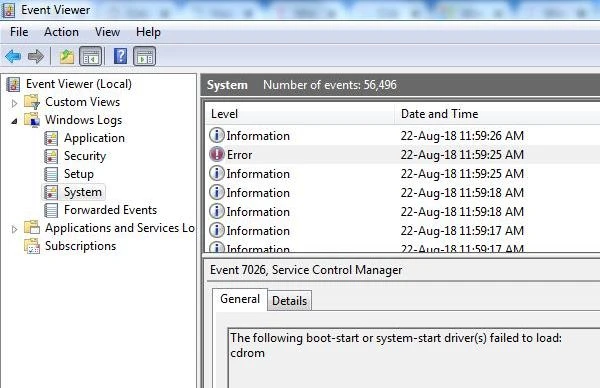Click the 22-Aug-18 11:59:26 AM timestamp
This screenshot has height=388, width=600.
(x=462, y=136)
